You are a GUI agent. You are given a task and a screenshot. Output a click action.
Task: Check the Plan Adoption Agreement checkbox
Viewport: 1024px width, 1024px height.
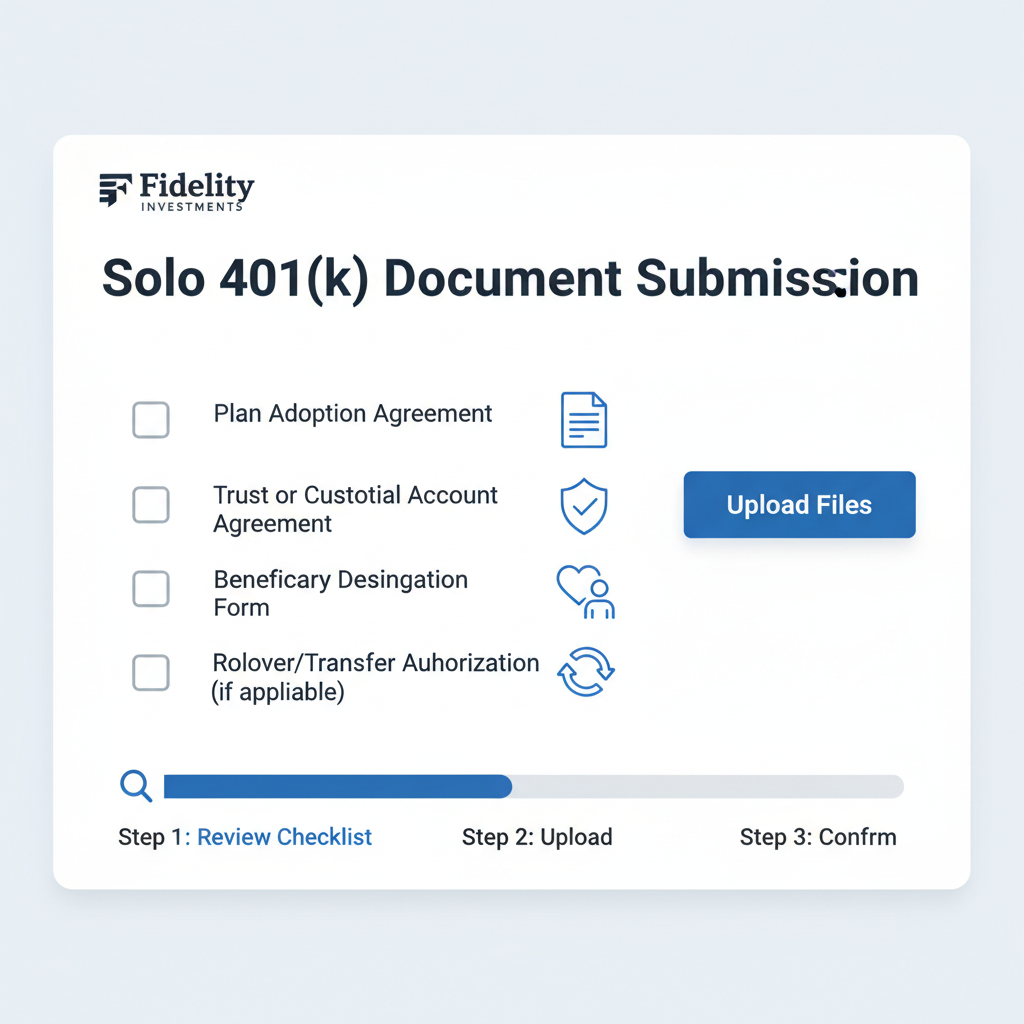click(x=151, y=420)
